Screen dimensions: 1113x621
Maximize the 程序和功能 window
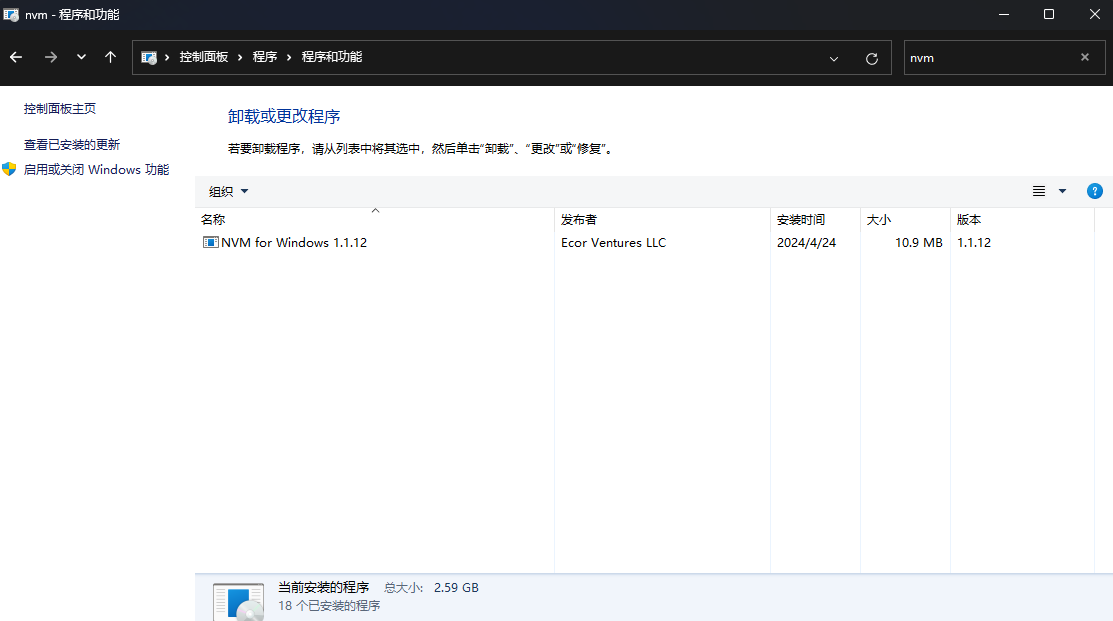[1048, 14]
